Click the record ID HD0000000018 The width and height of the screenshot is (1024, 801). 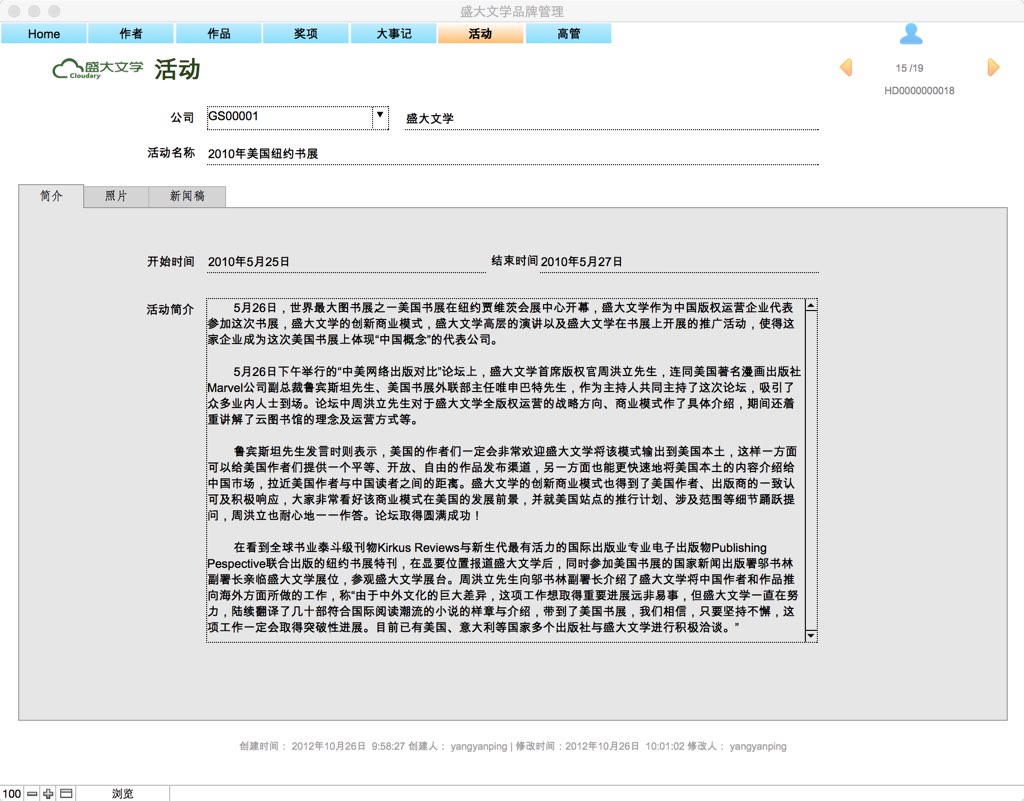[x=919, y=91]
